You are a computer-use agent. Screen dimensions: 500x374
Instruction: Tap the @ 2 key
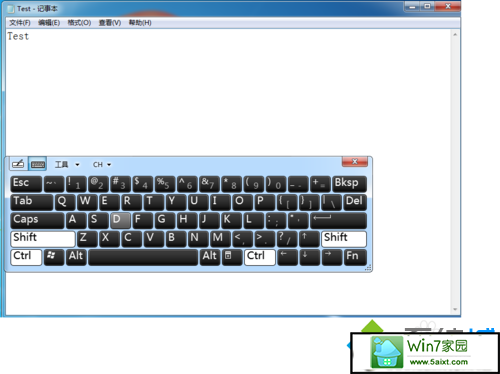(x=98, y=184)
